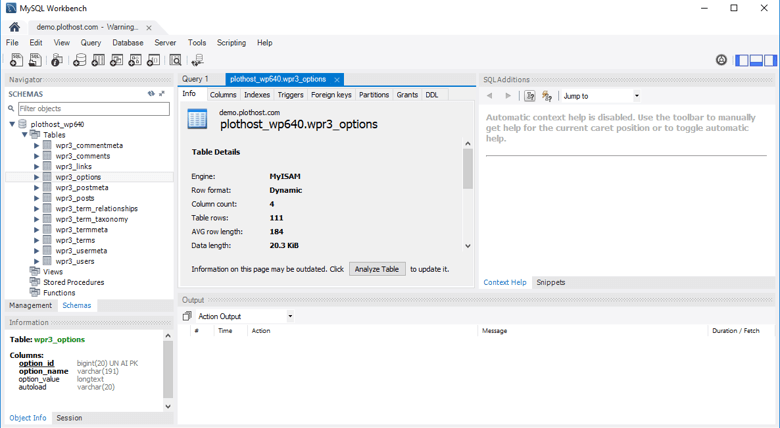
Task: Create a new view toolbar icon
Action: tap(116, 60)
